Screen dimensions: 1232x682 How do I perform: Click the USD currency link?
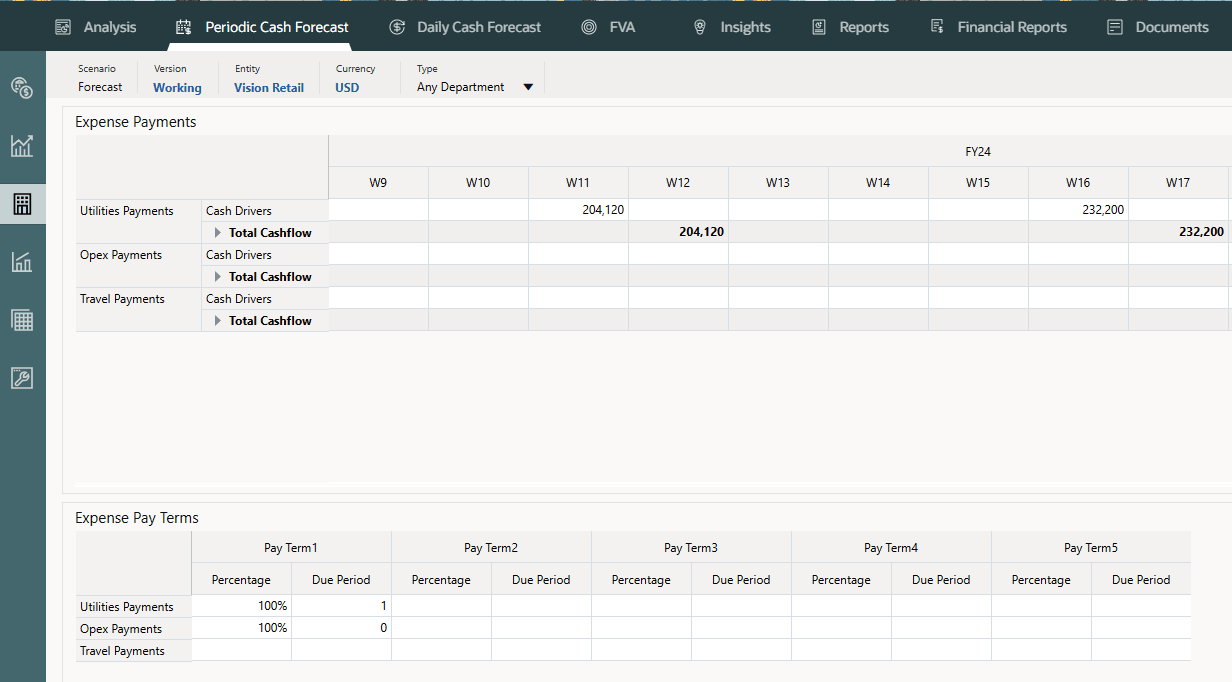(347, 88)
